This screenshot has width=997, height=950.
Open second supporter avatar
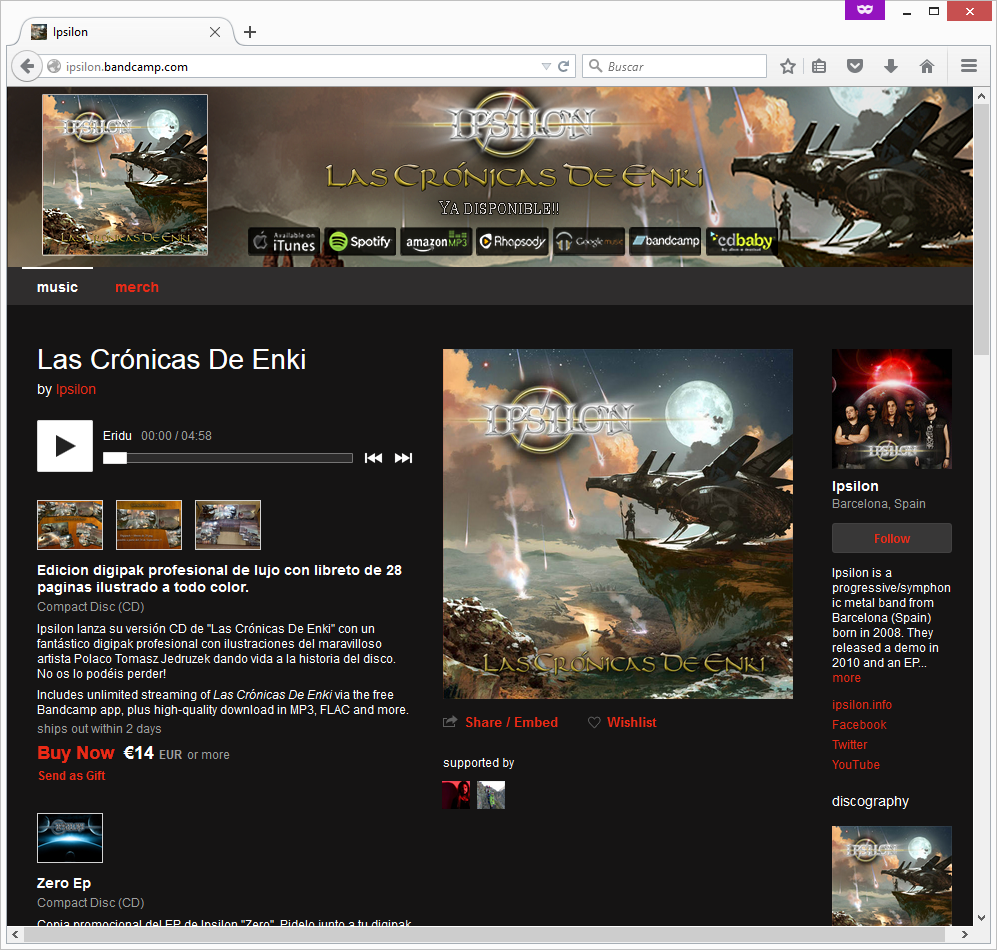click(491, 795)
